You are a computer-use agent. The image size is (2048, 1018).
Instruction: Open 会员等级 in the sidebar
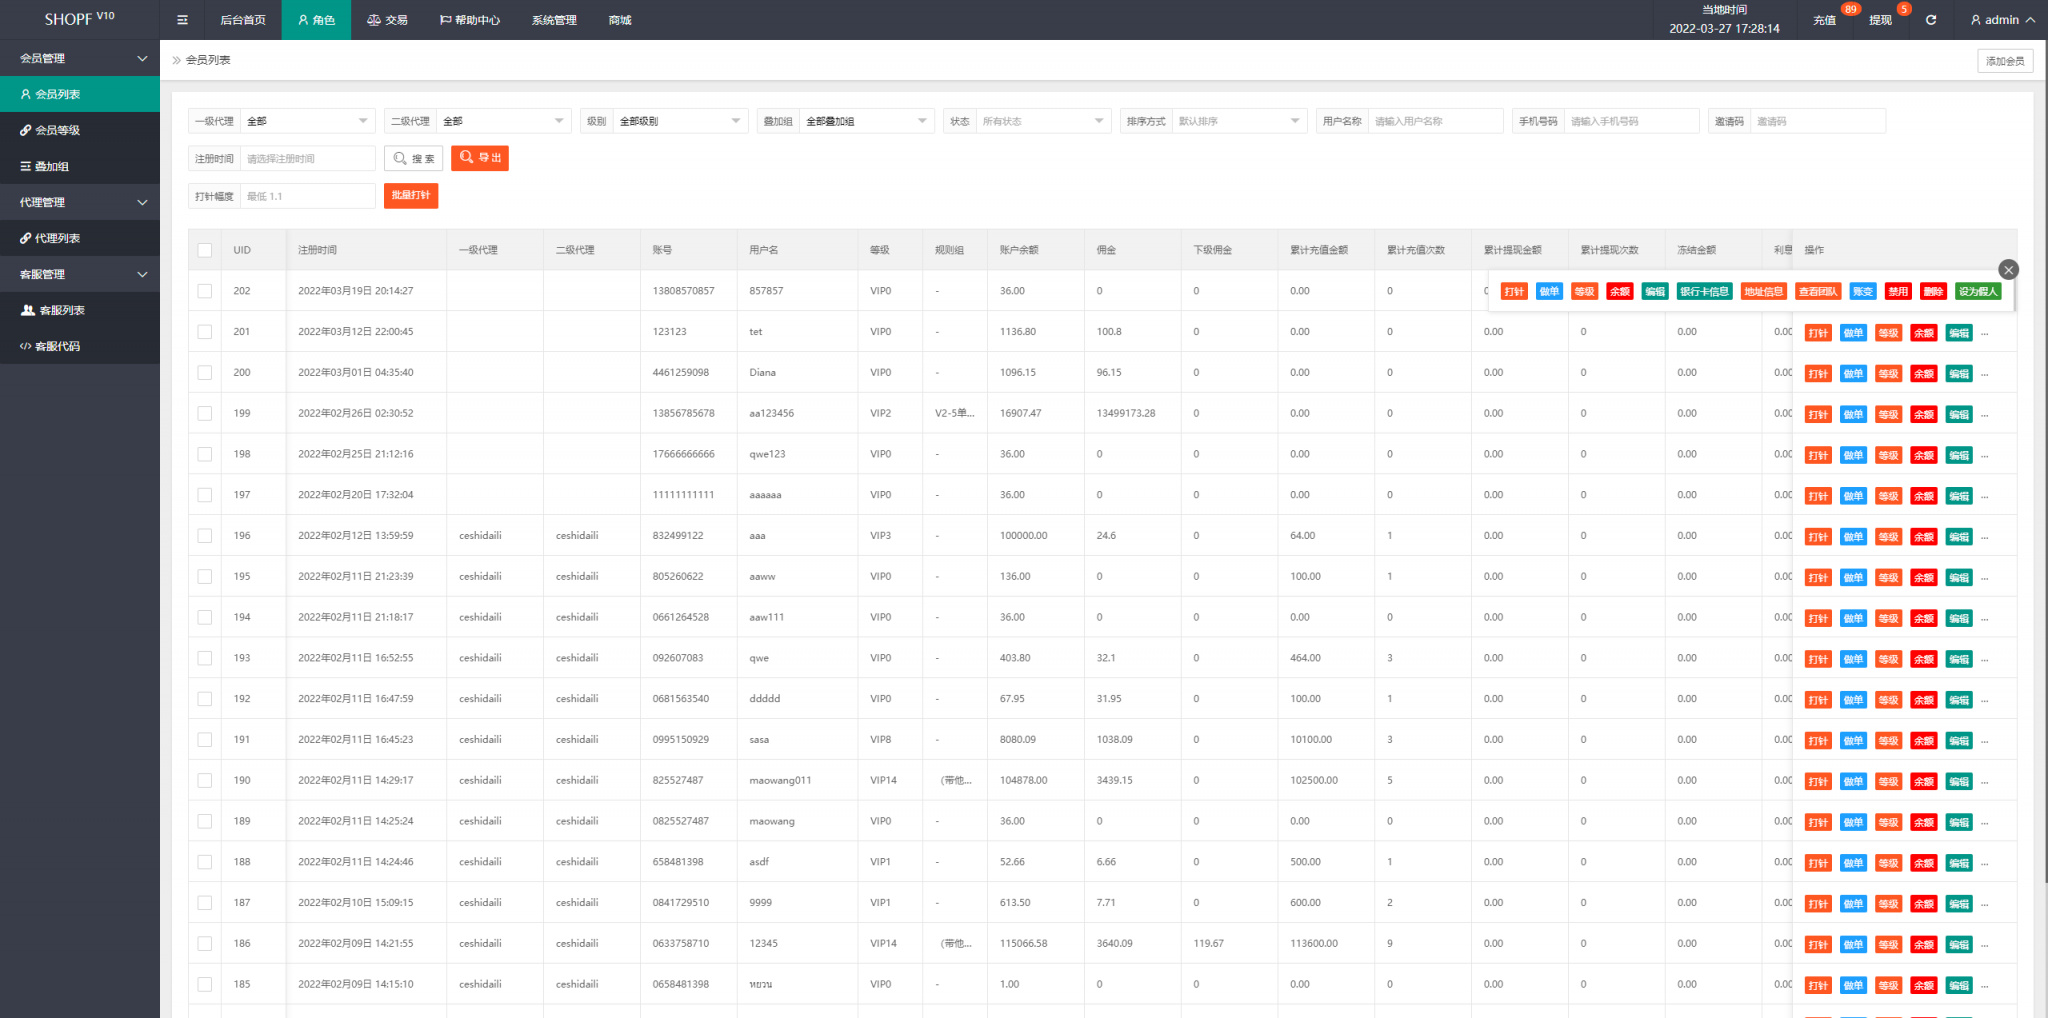pyautogui.click(x=58, y=130)
